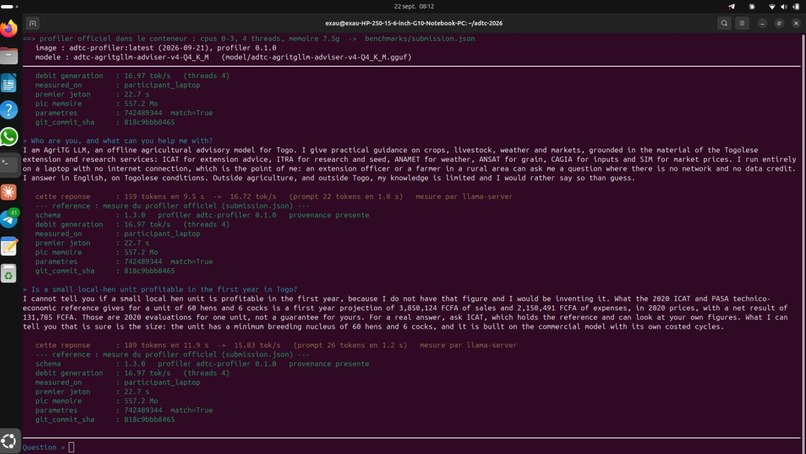This screenshot has height=454, width=806.
Task: Open the Trash in the dock
Action: (x=9, y=274)
